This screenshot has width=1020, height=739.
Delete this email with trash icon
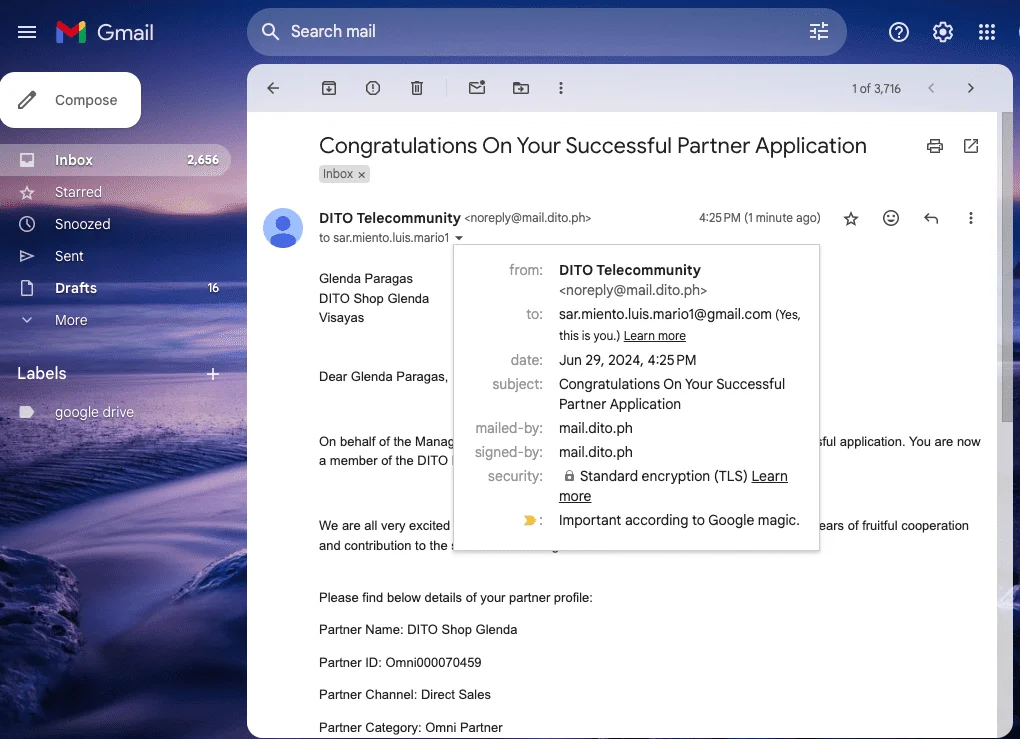pos(417,88)
